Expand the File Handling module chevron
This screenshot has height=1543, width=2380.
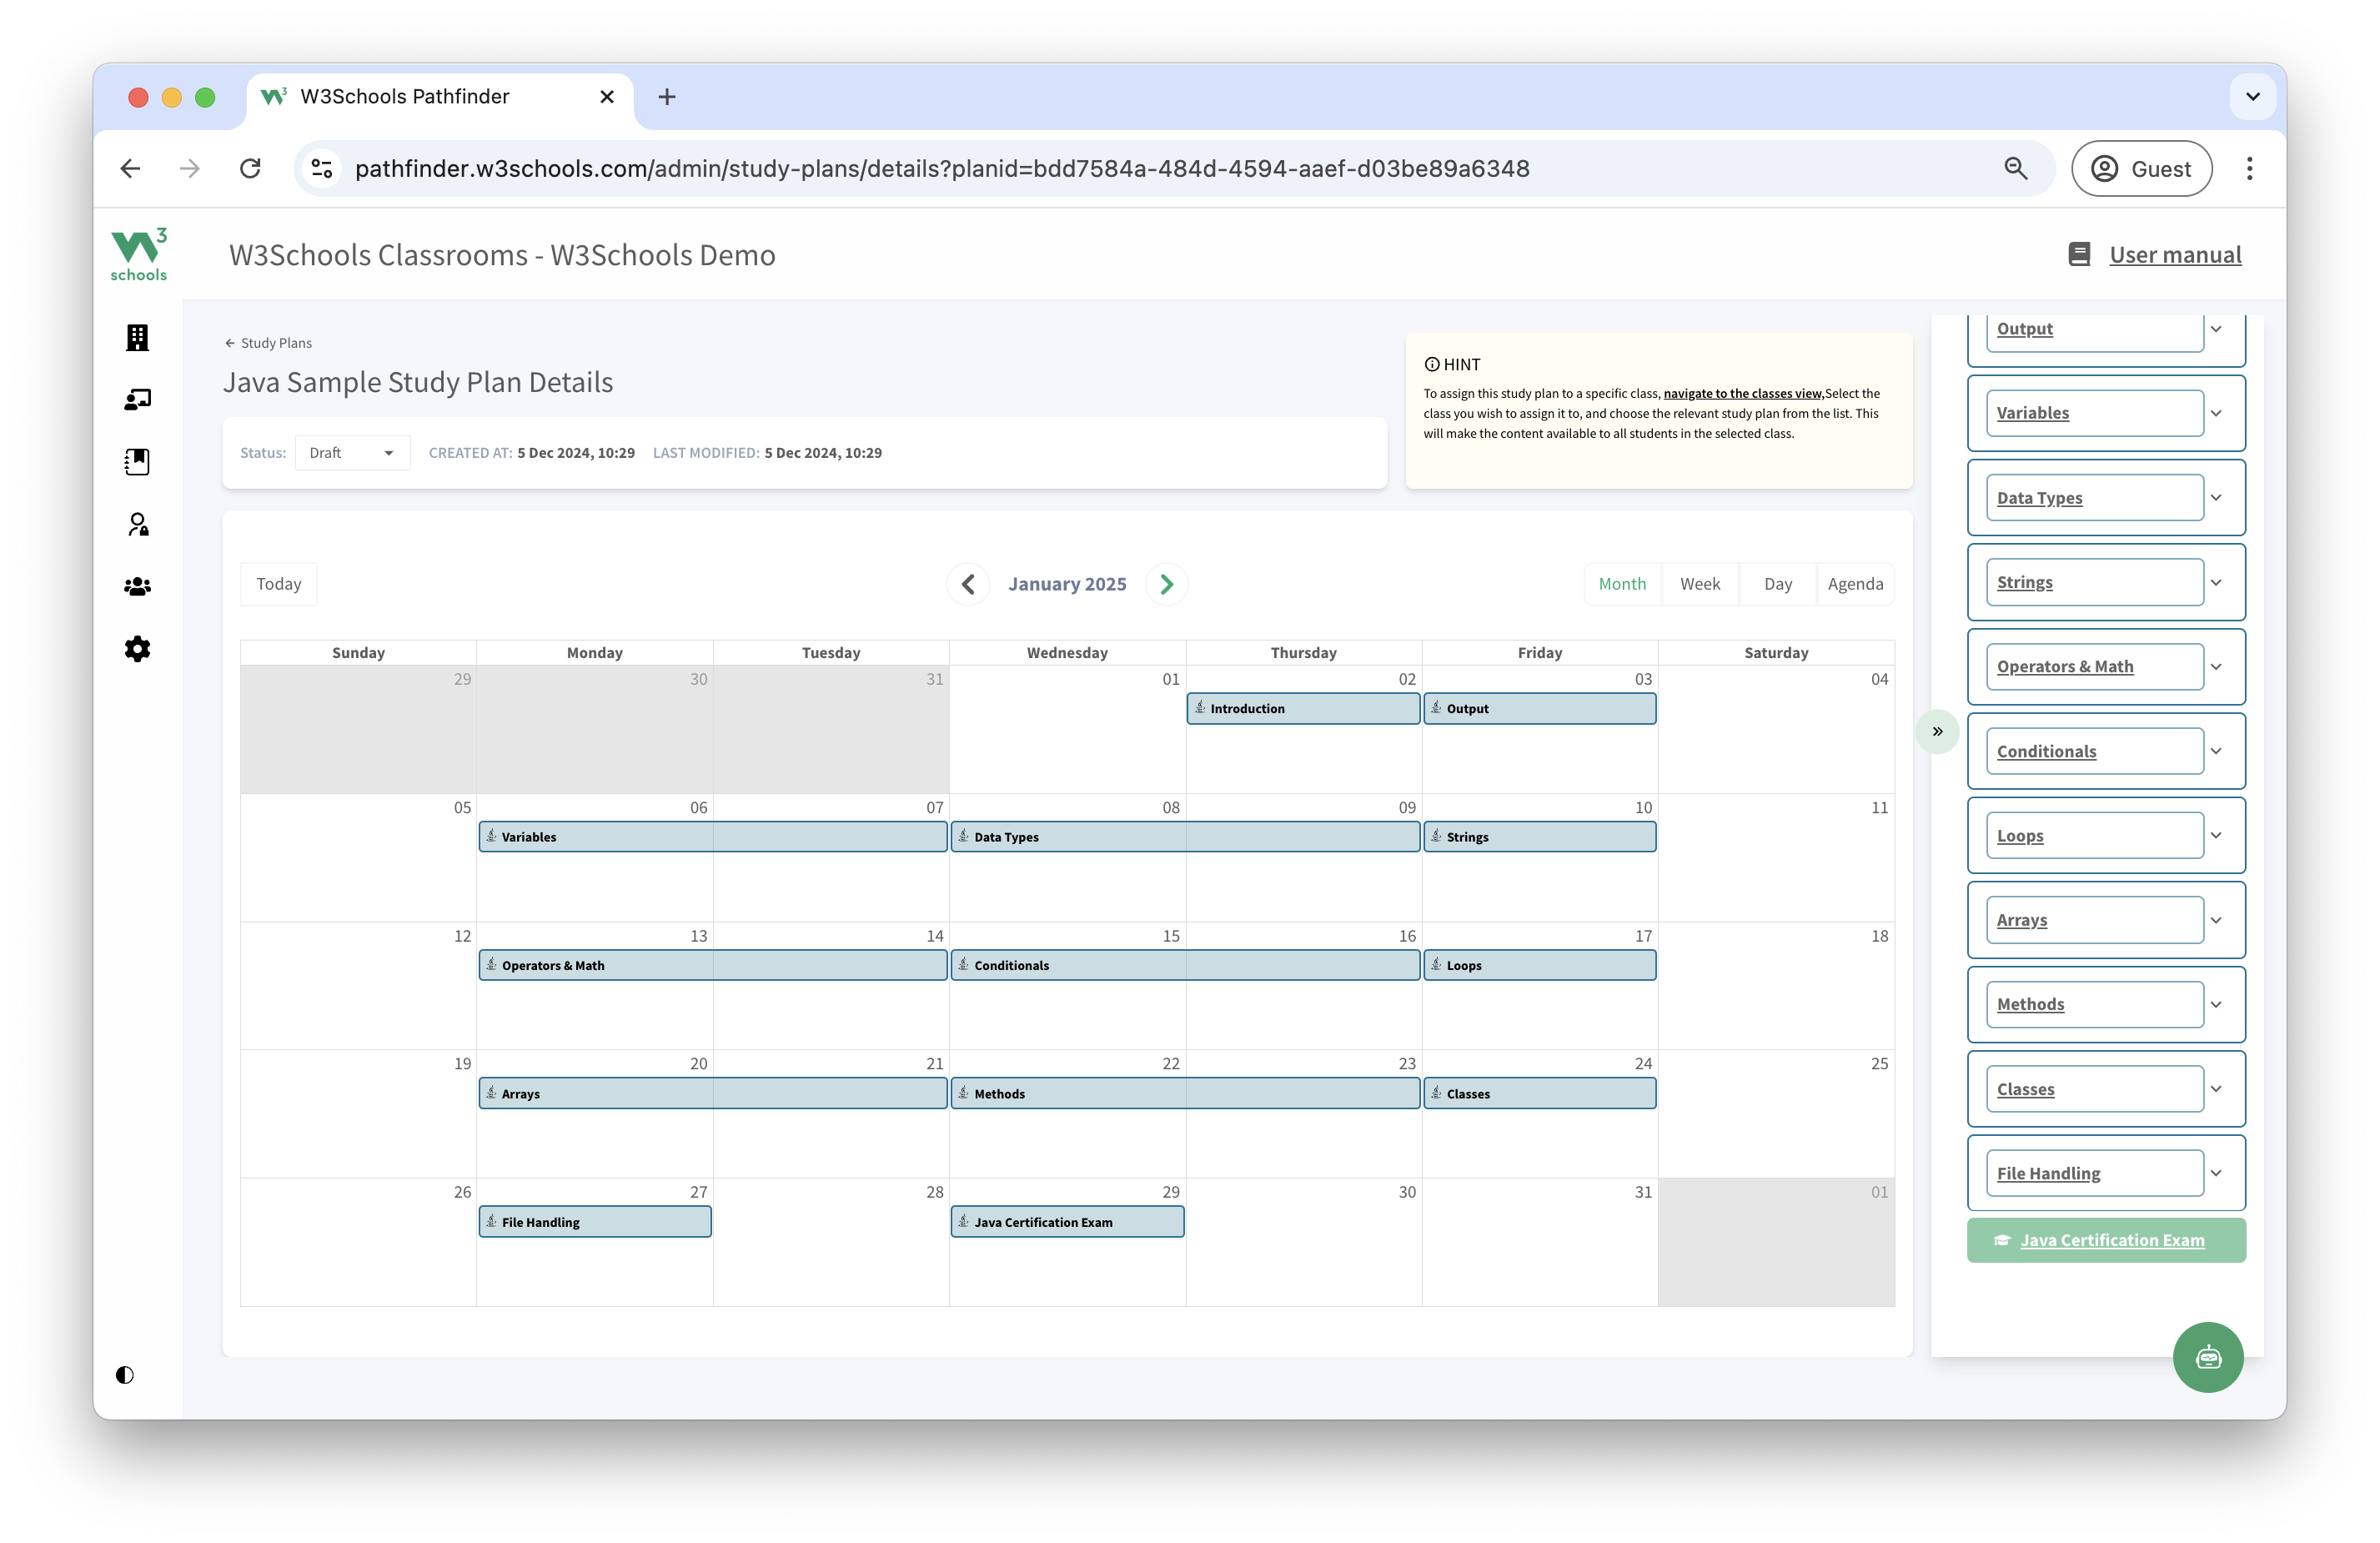2216,1173
